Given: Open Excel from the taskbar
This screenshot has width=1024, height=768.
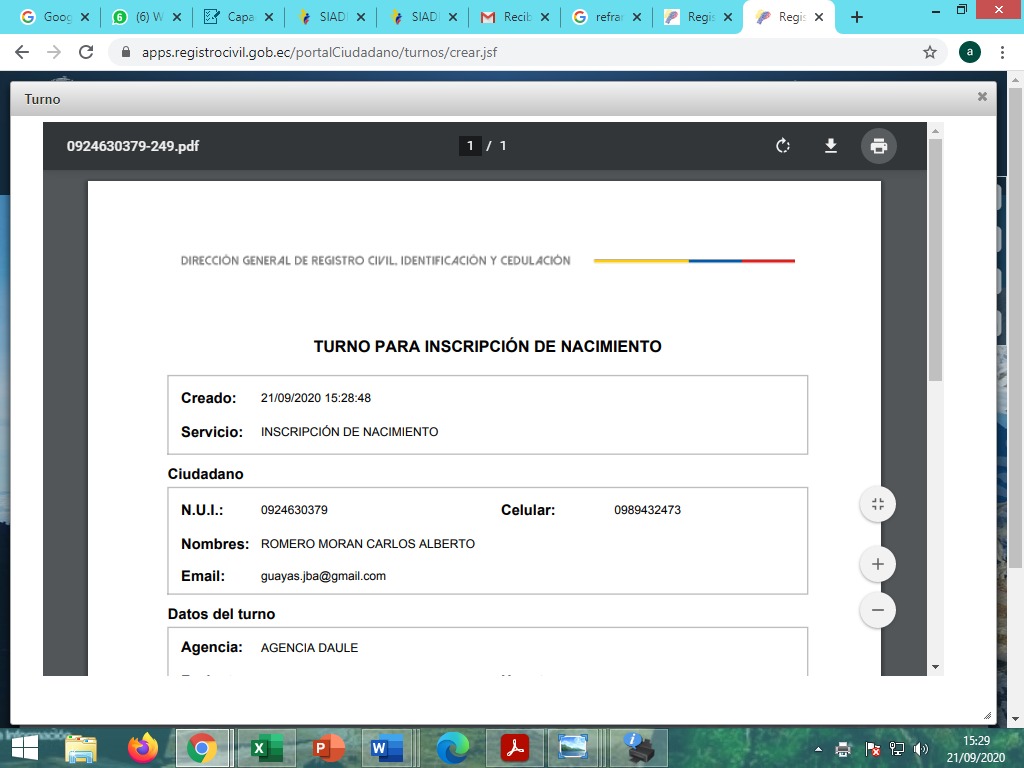Looking at the screenshot, I should [264, 748].
